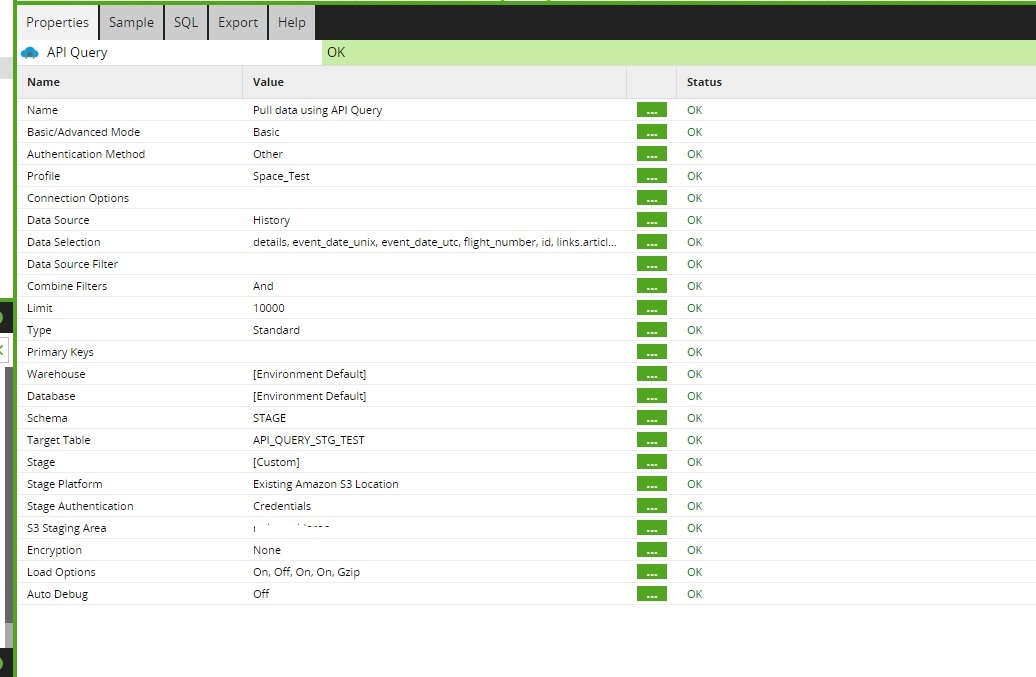The width and height of the screenshot is (1036, 677).
Task: Expand the collapsed left side panel
Action: pos(5,350)
